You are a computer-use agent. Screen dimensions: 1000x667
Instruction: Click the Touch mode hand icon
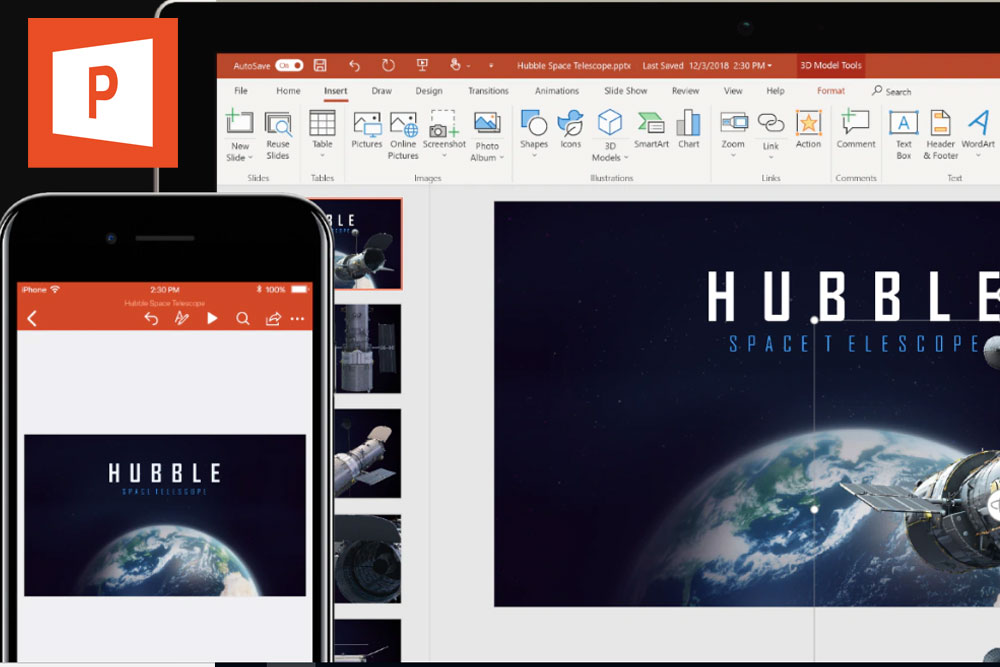tap(455, 65)
